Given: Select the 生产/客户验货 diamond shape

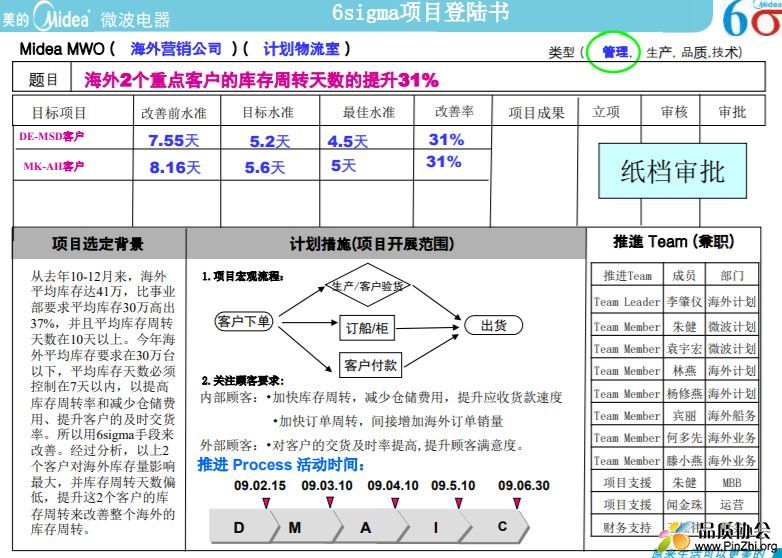Looking at the screenshot, I should coord(368,285).
